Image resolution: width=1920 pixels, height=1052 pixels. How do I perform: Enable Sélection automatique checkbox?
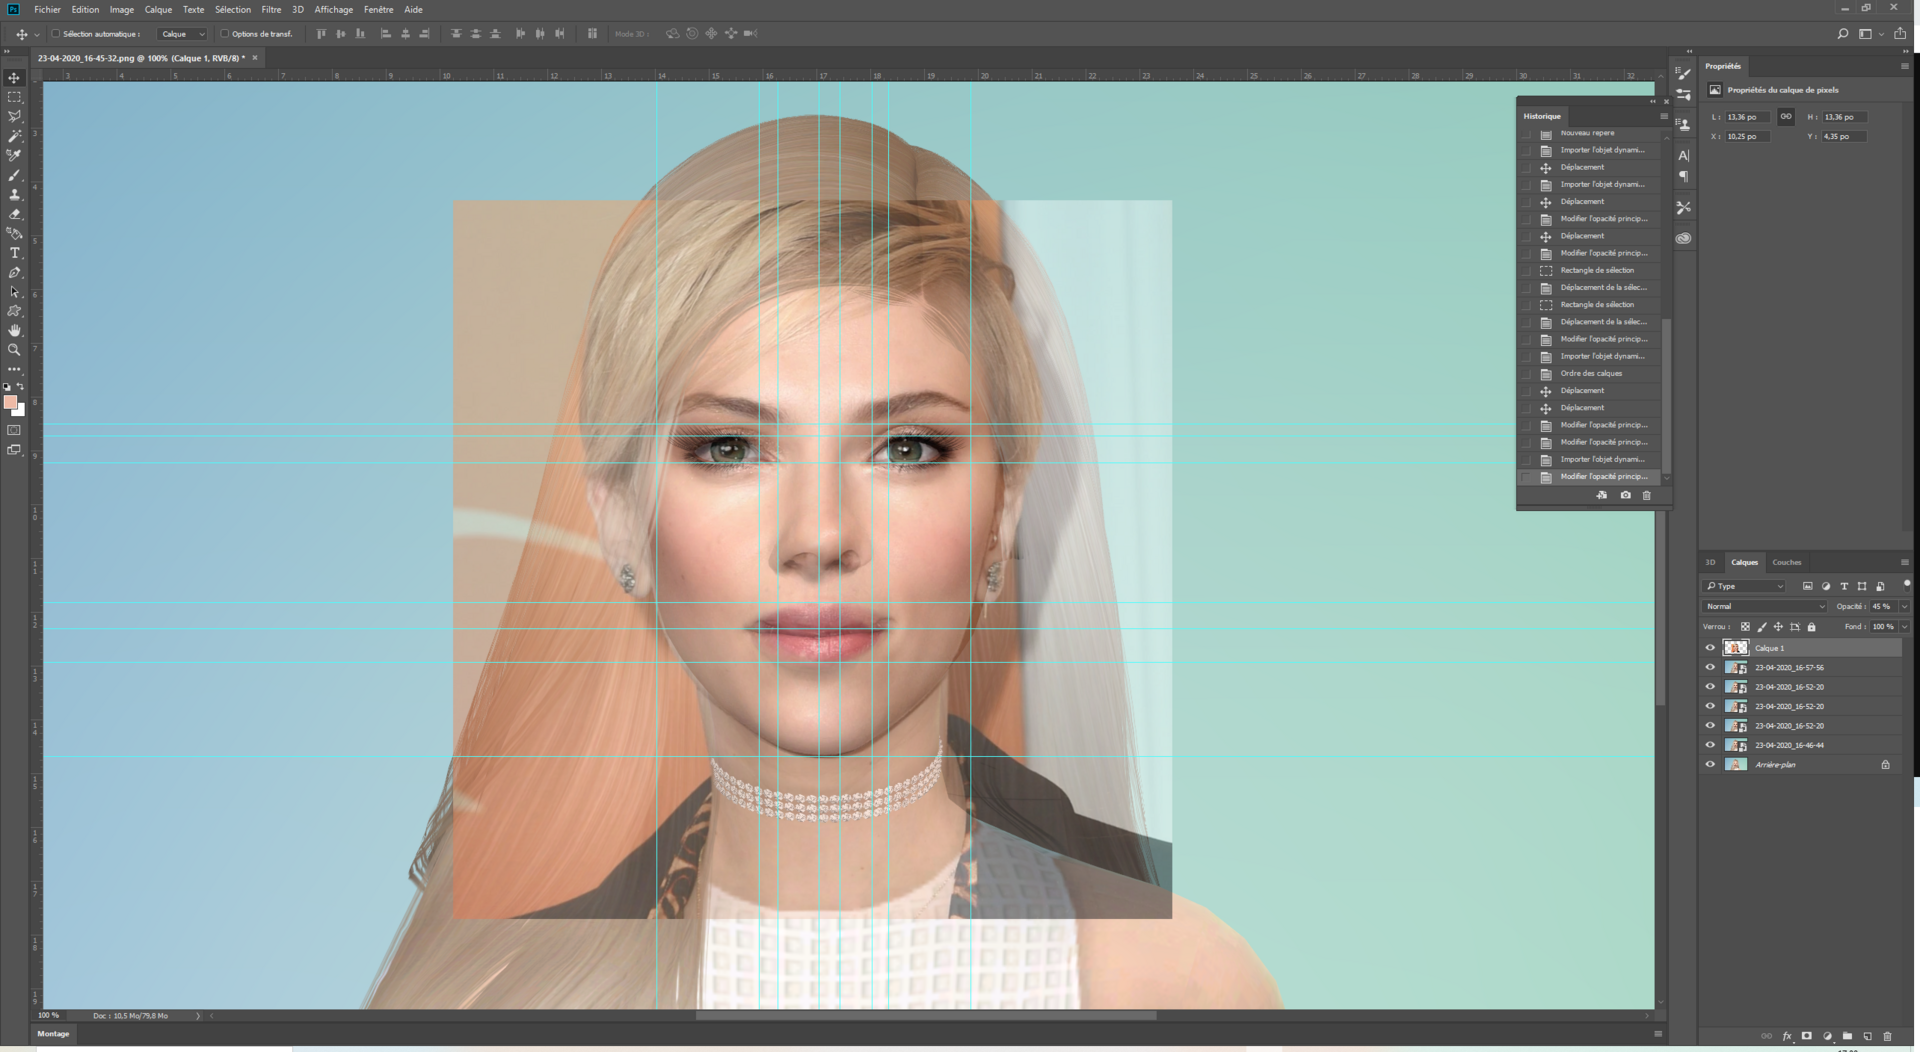point(56,34)
